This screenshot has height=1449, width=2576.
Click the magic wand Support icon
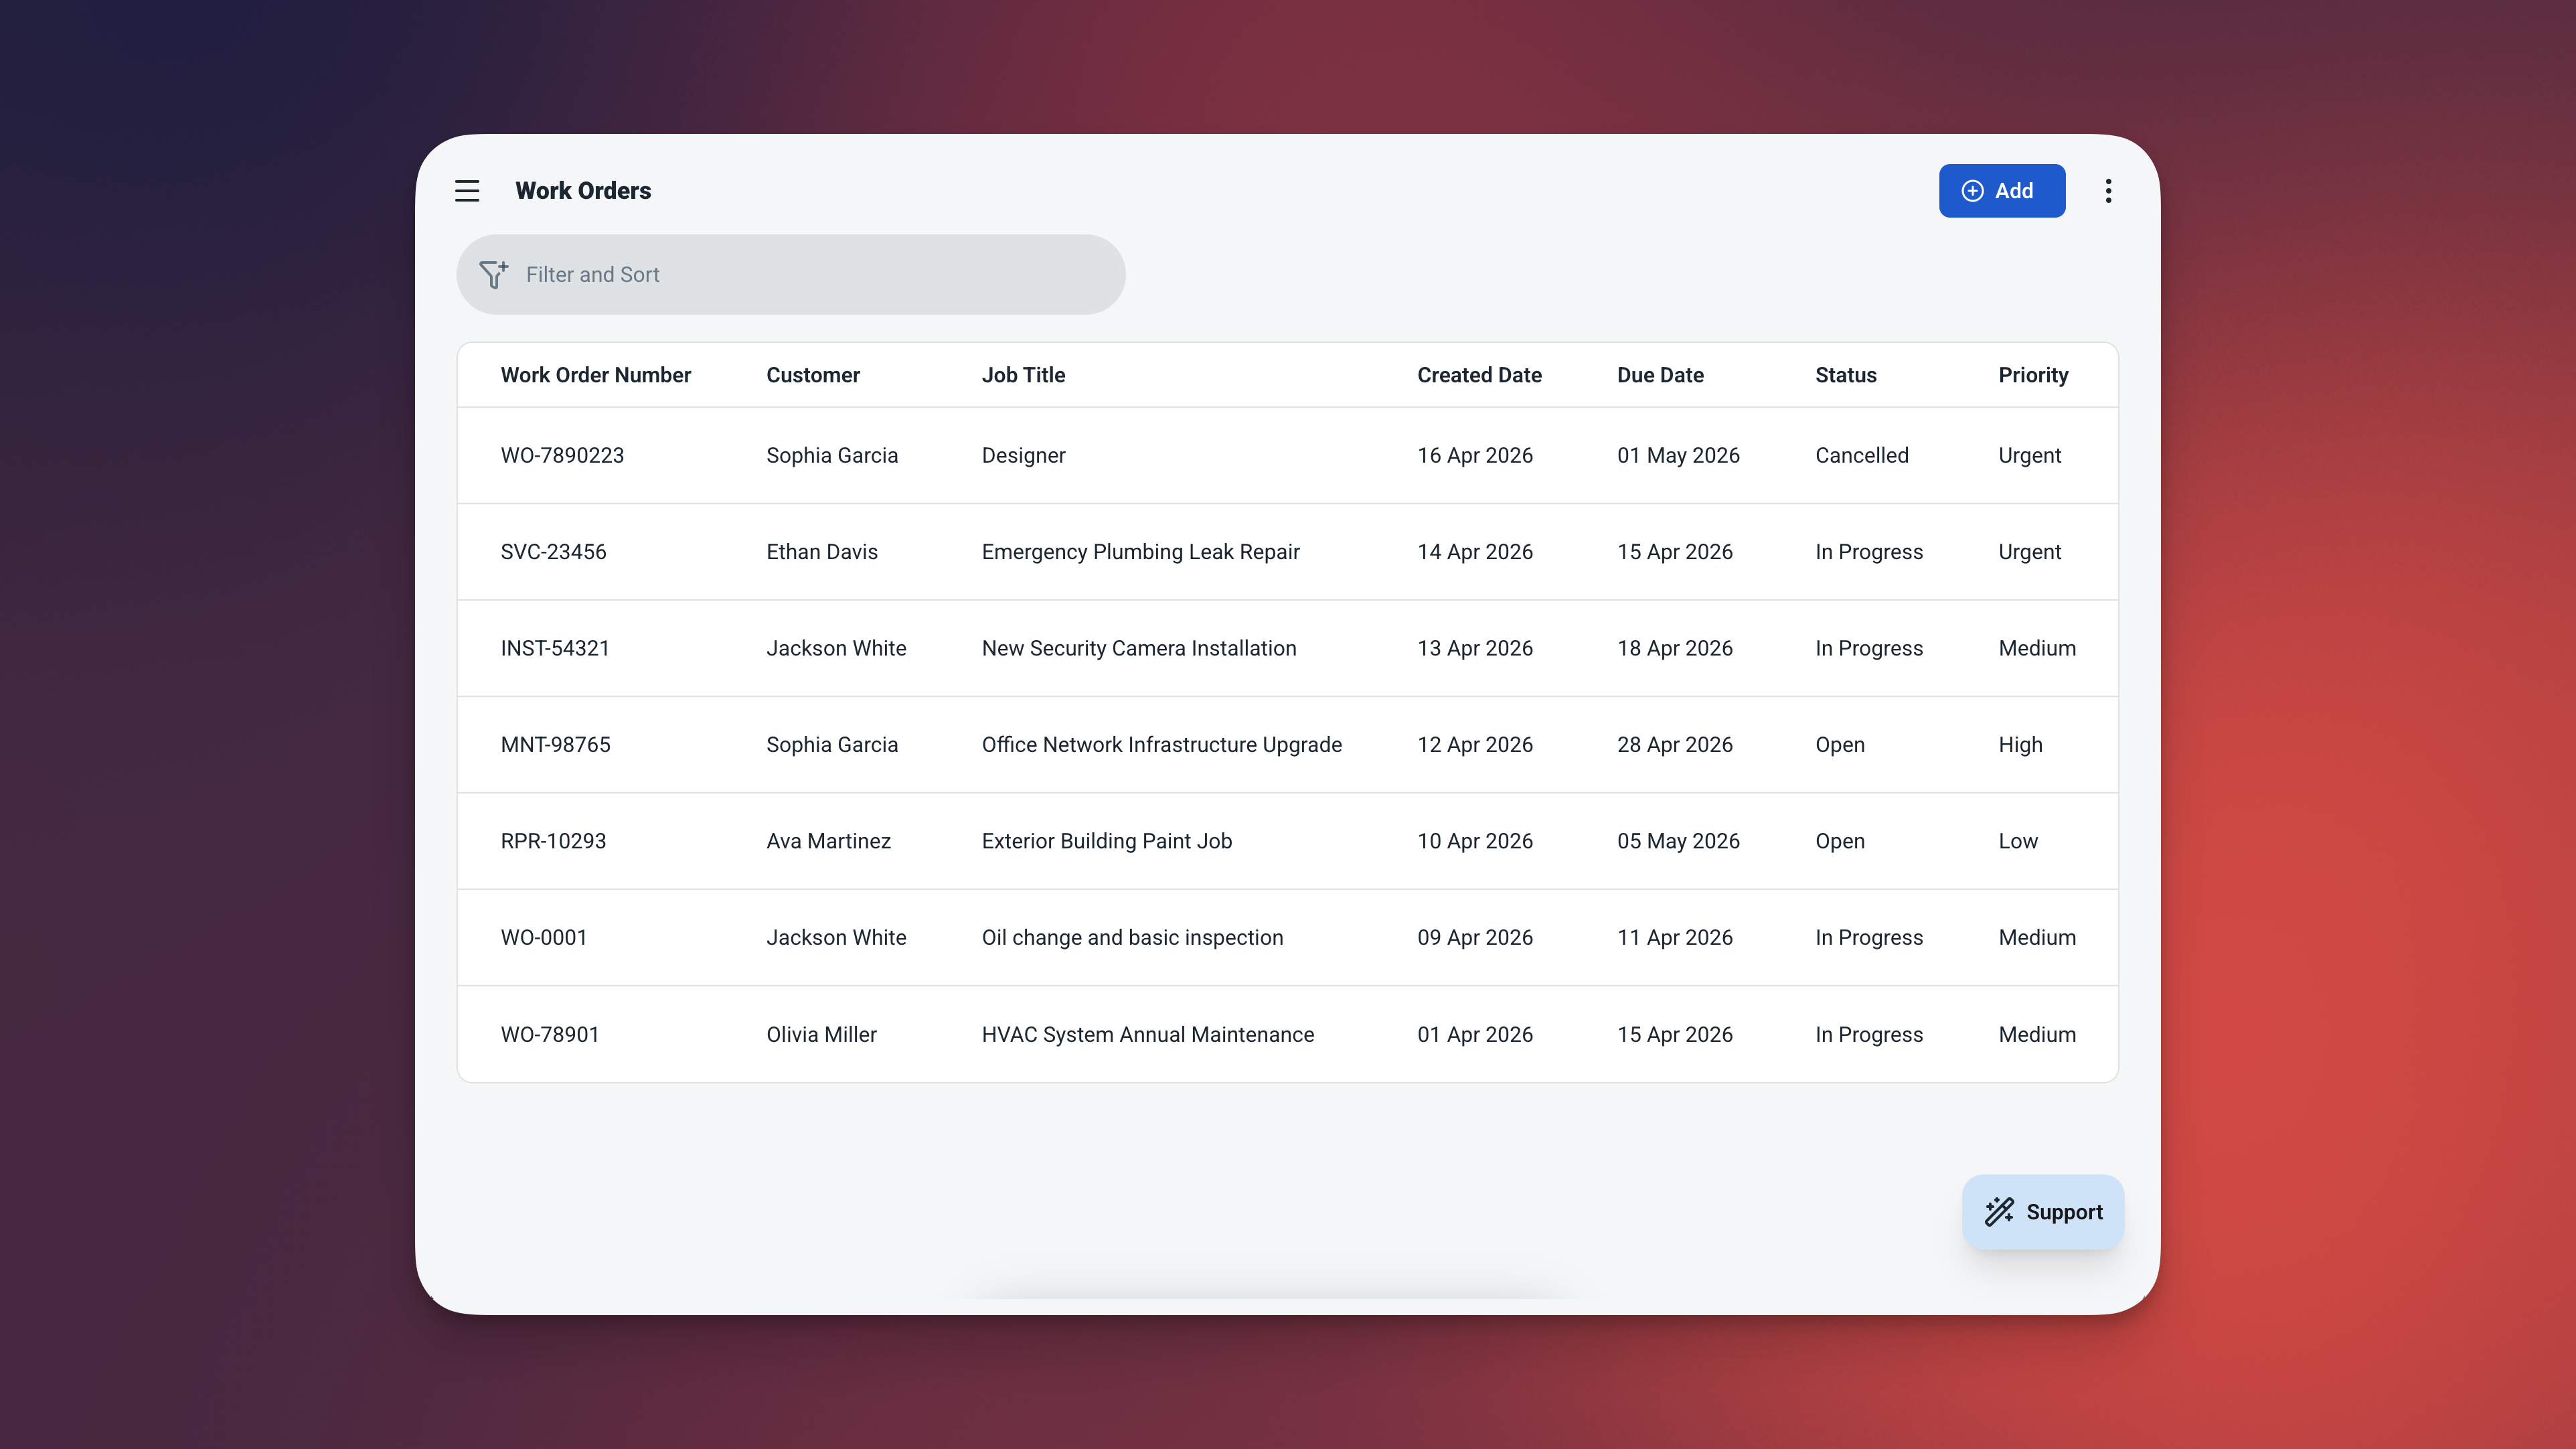(x=1999, y=1211)
